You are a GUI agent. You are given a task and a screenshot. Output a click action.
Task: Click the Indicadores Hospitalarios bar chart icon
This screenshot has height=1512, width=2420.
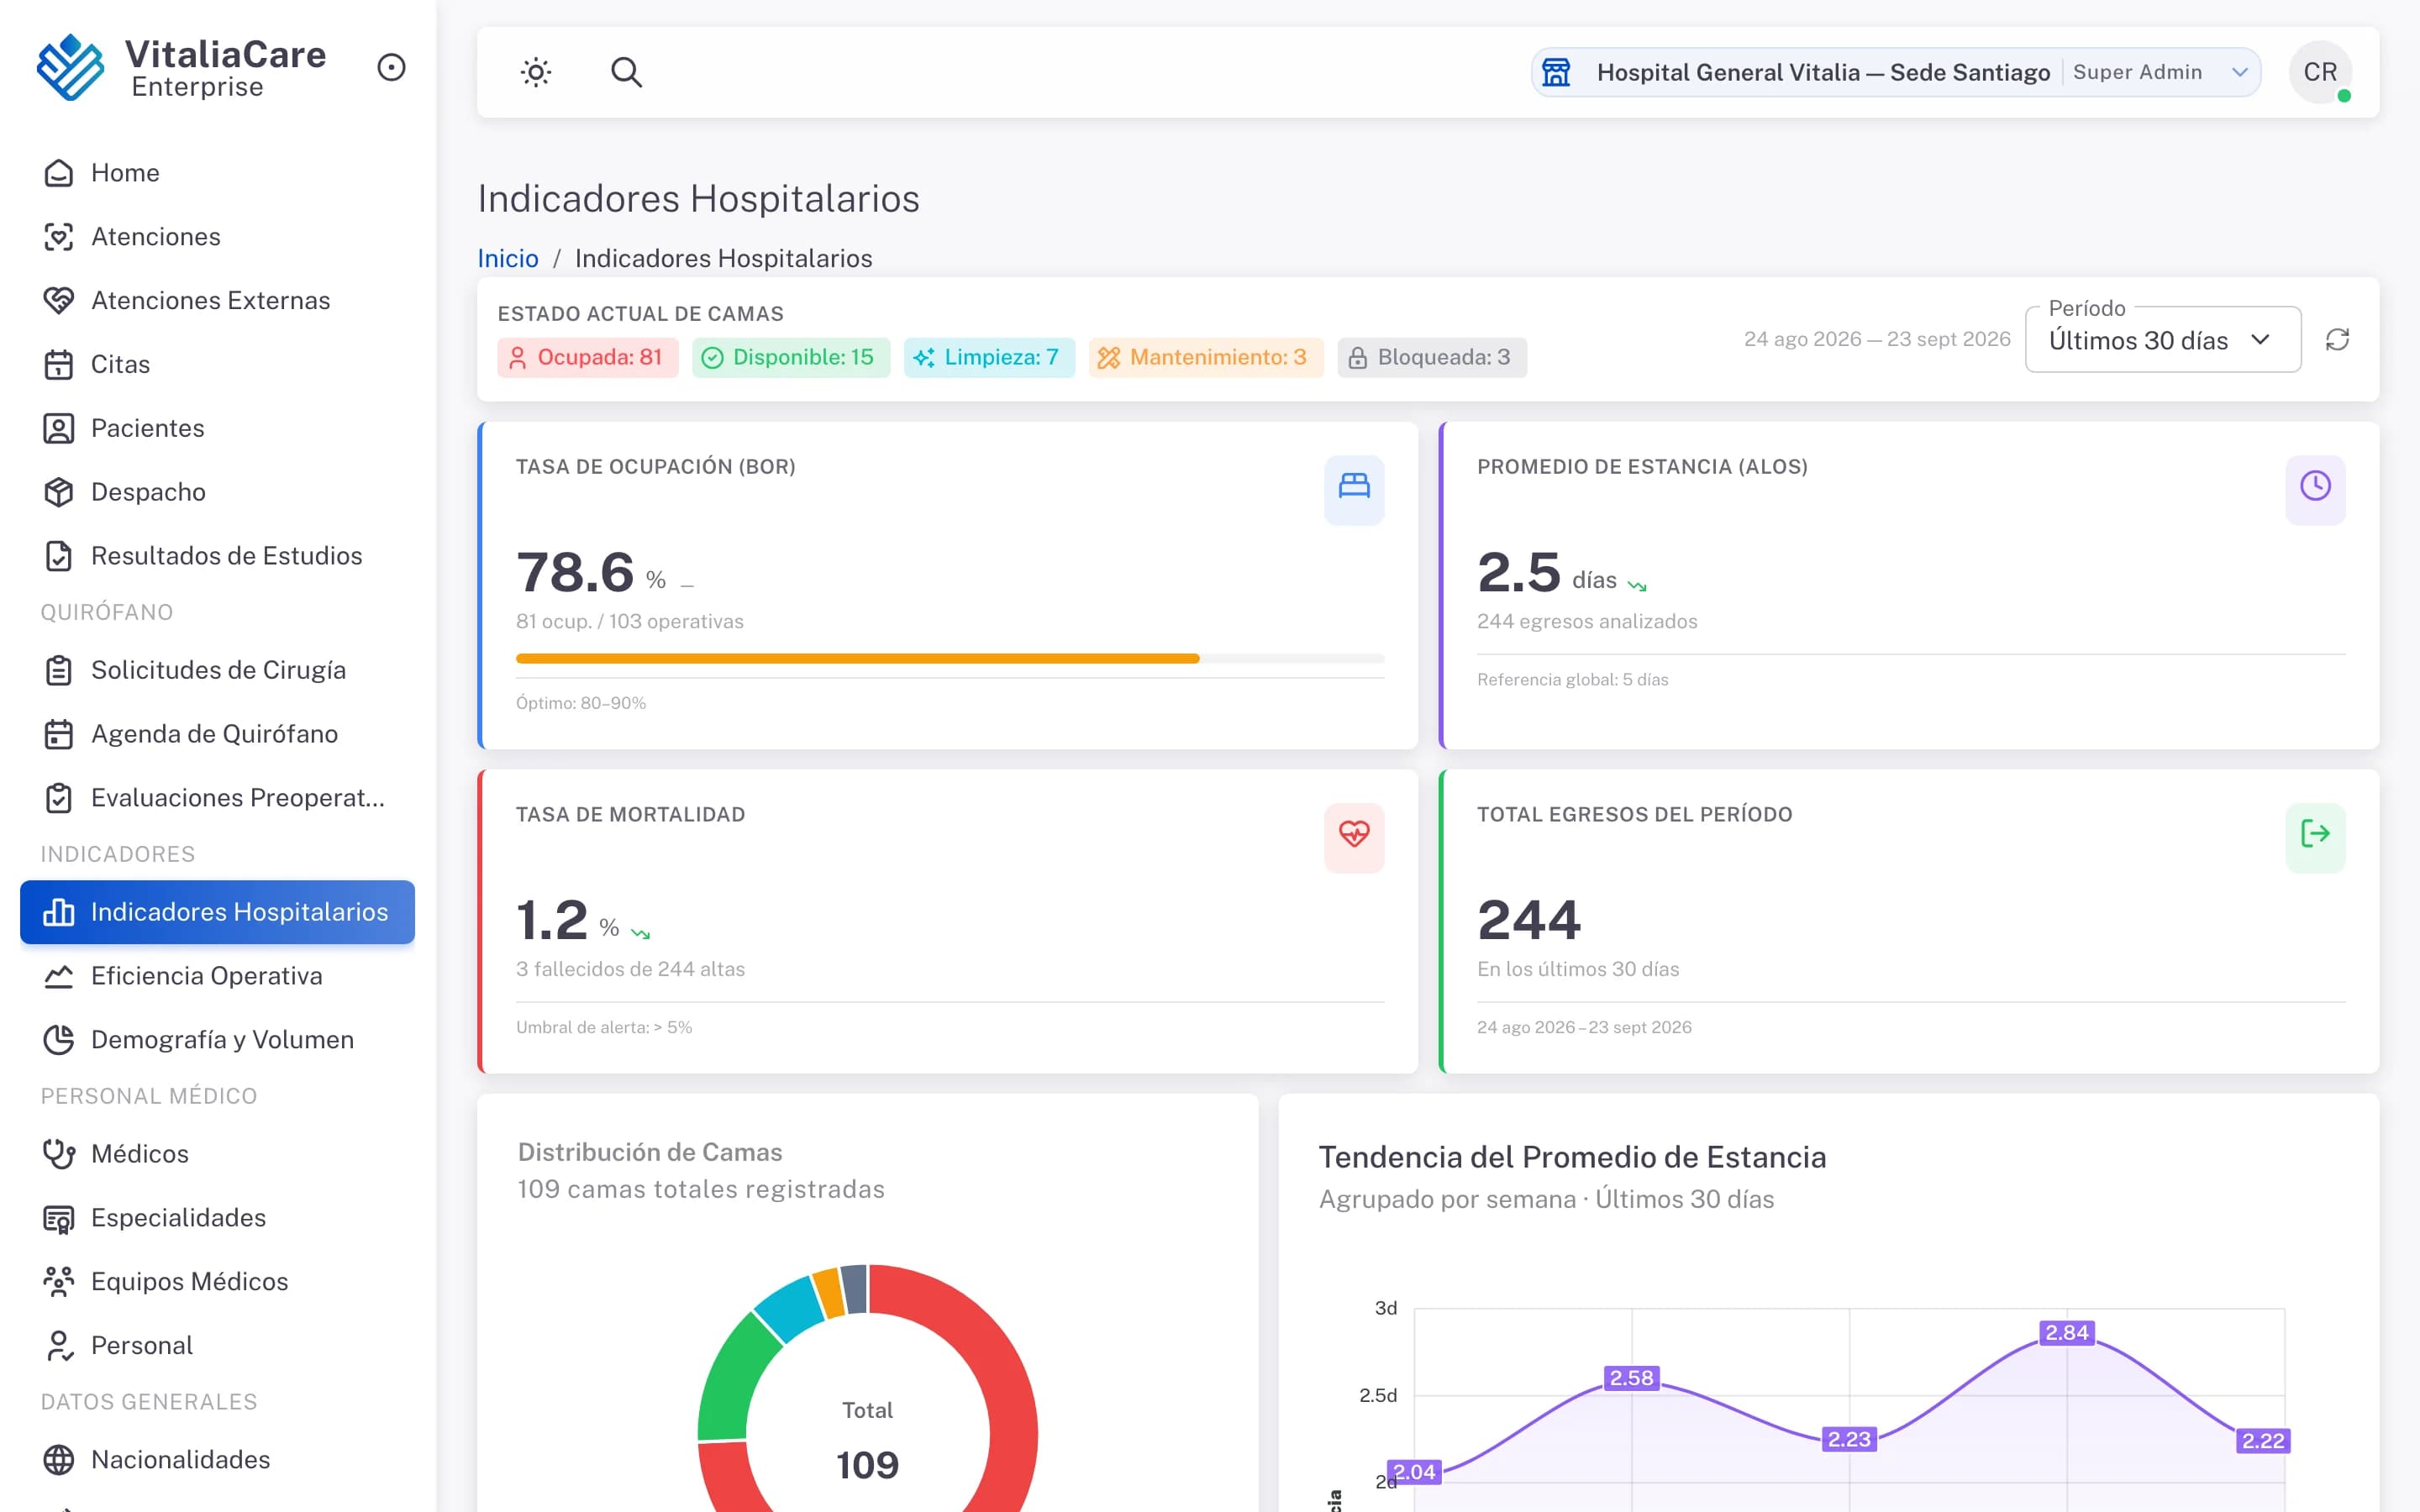[x=59, y=912]
